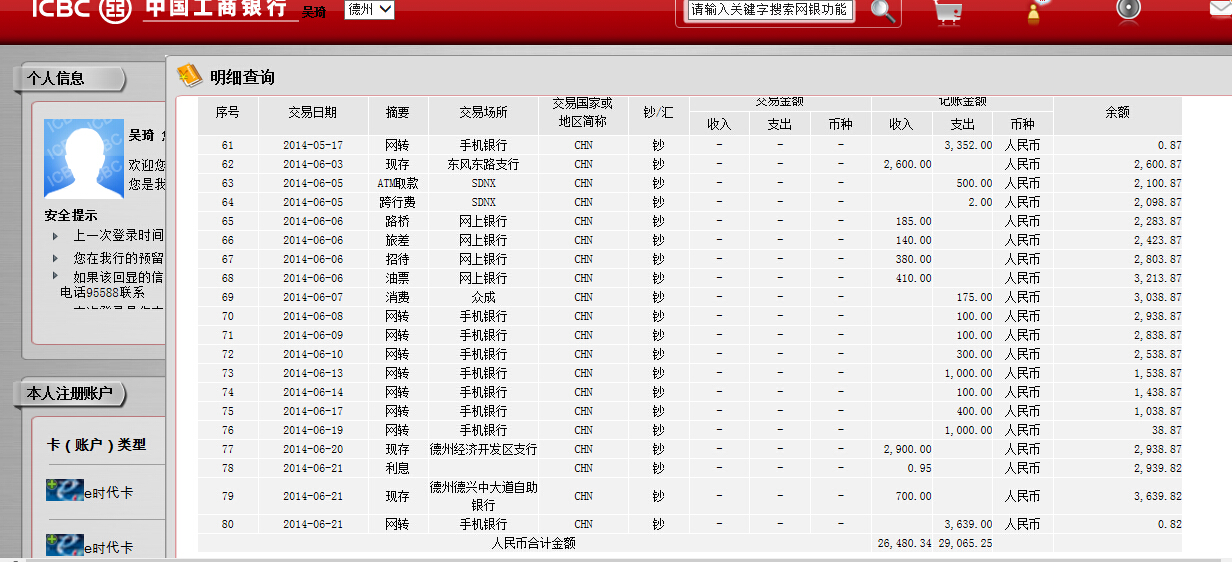The image size is (1232, 562).
Task: Click the 跨行费 summary cell
Action: [x=398, y=202]
